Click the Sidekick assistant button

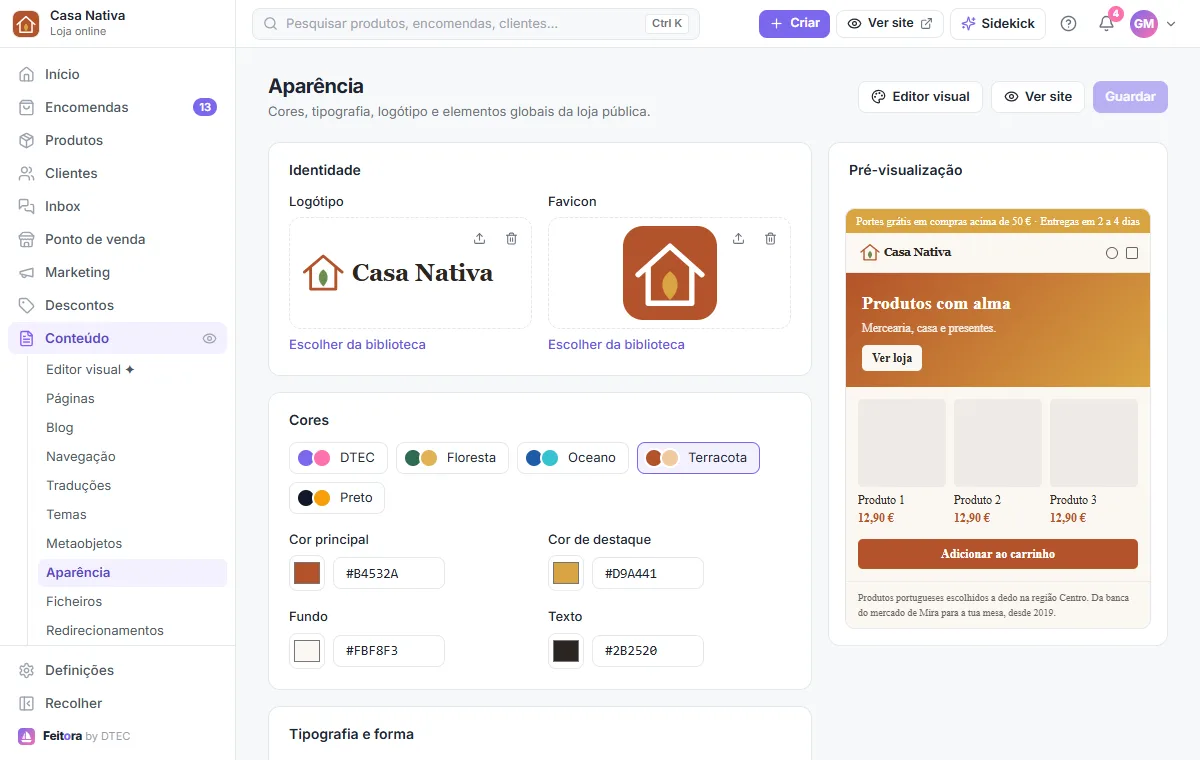[x=998, y=24]
